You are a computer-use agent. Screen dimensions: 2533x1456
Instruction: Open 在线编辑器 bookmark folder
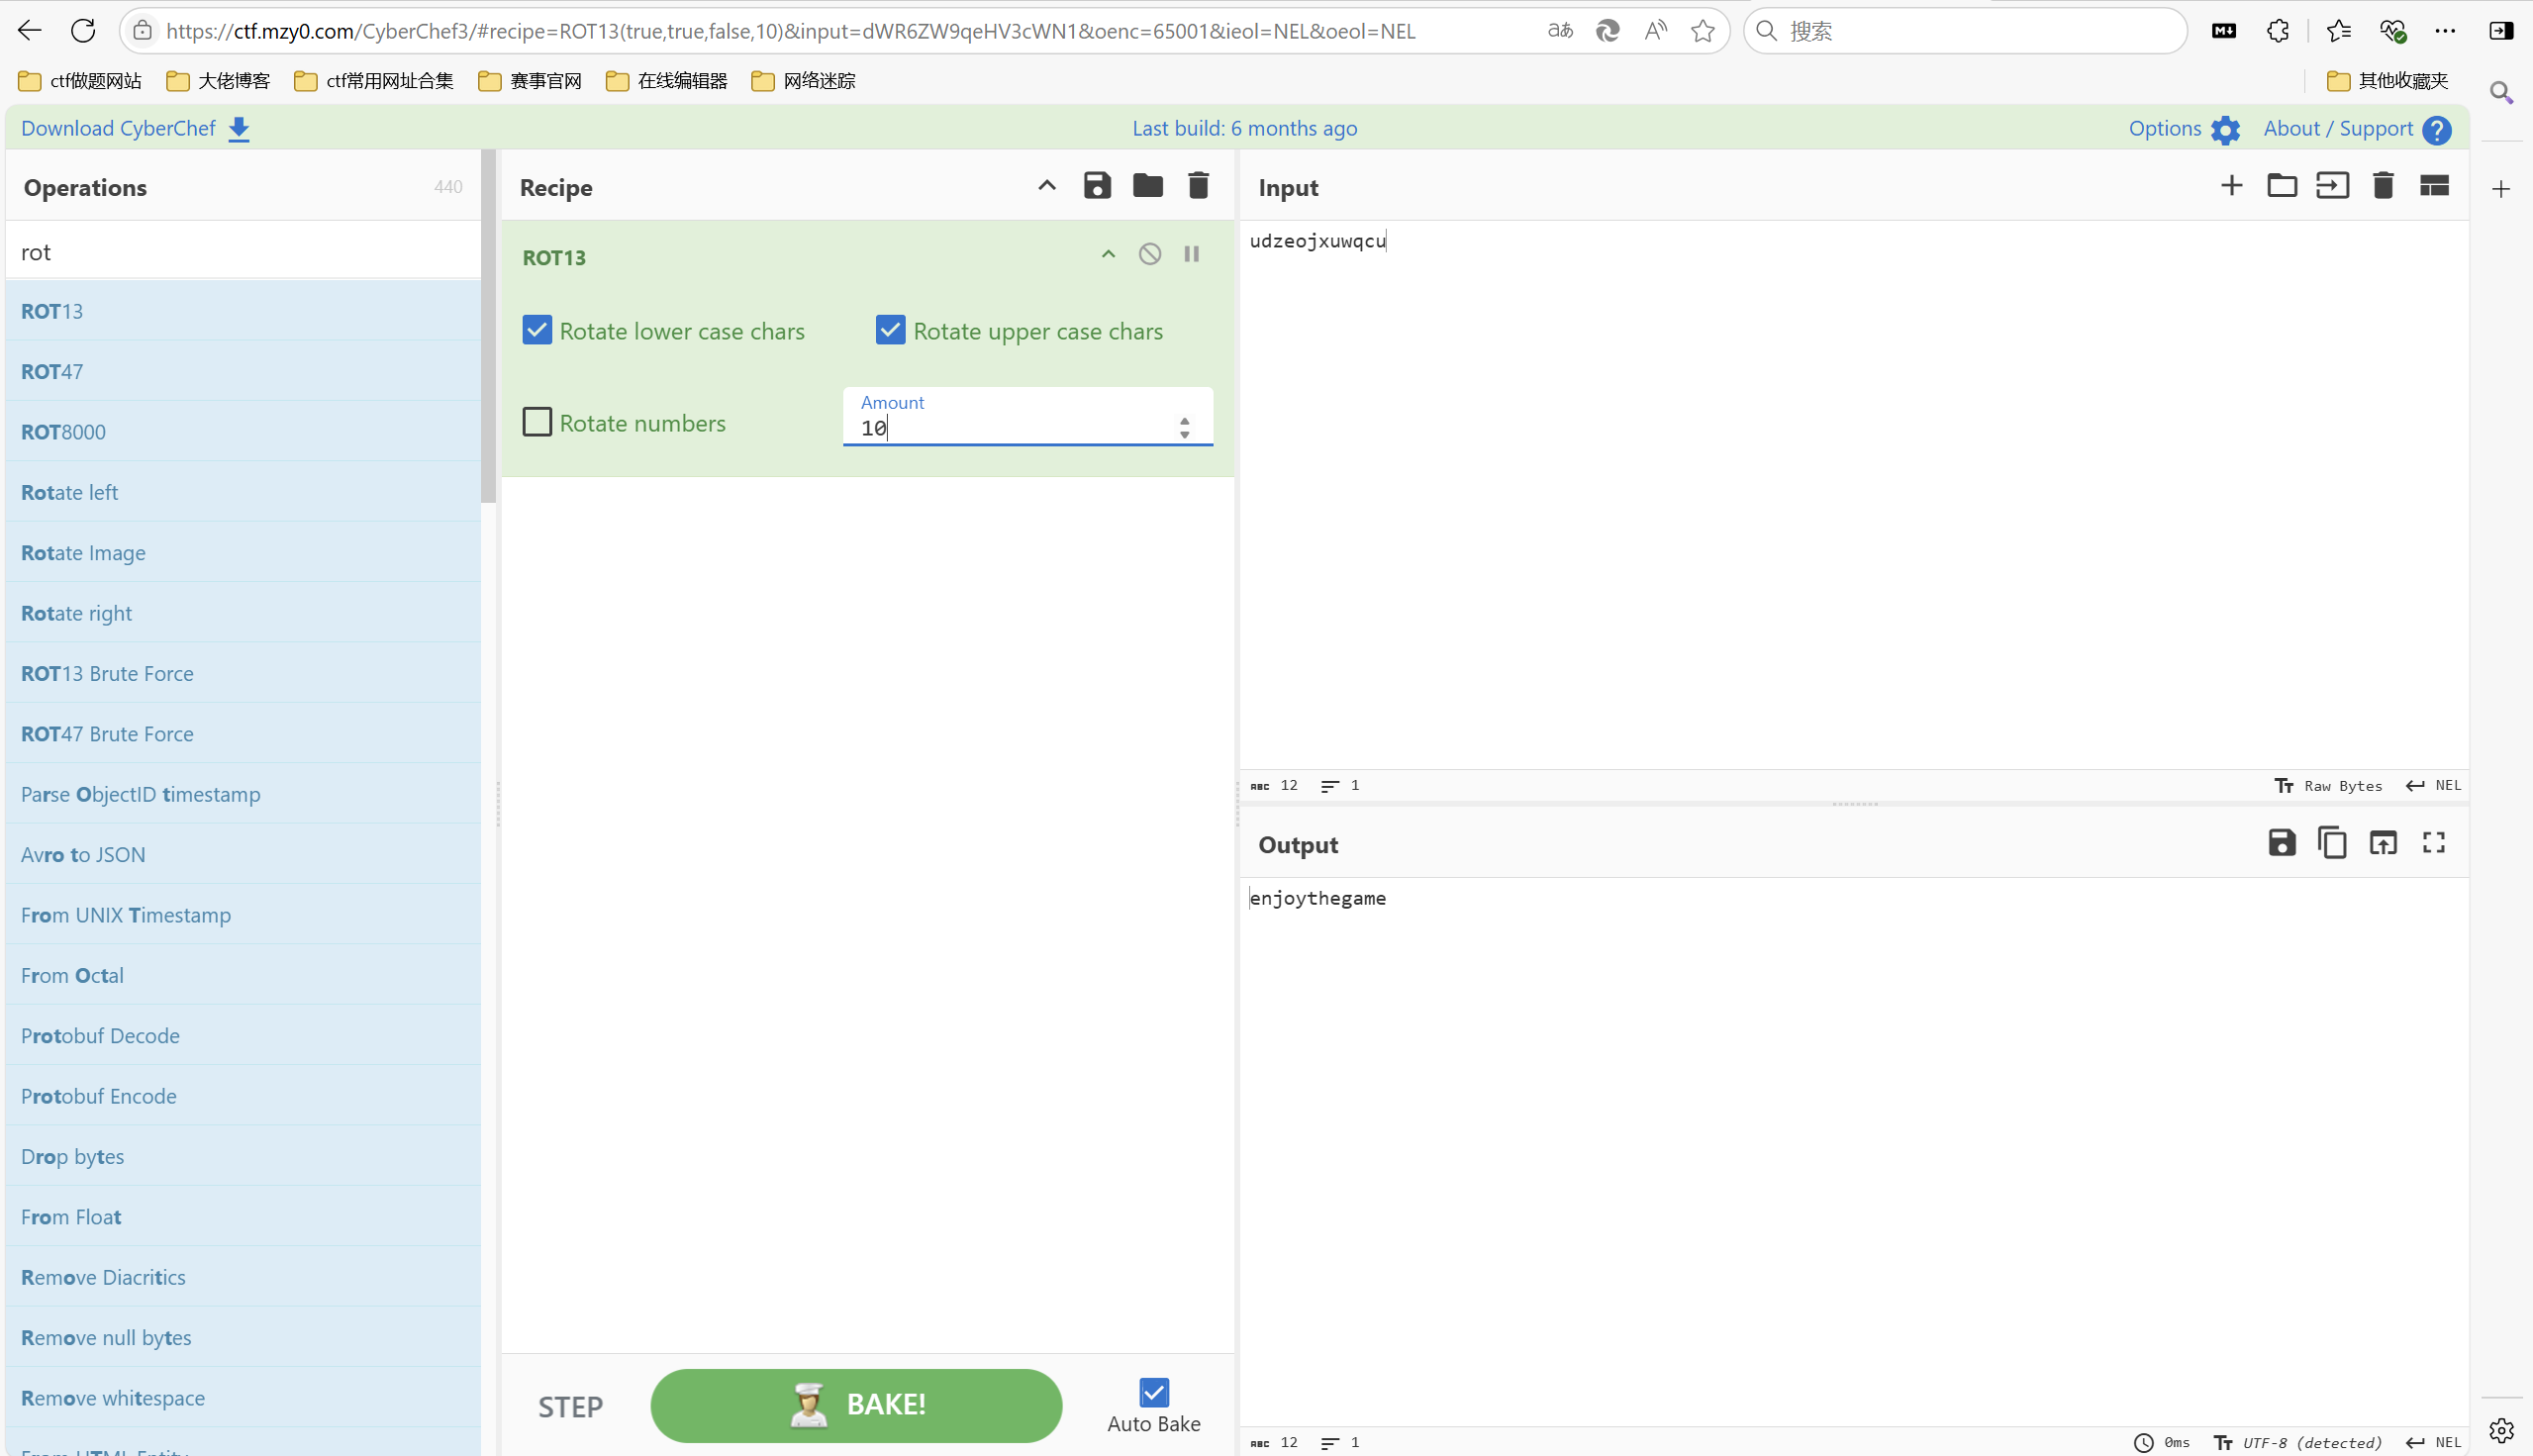[666, 81]
